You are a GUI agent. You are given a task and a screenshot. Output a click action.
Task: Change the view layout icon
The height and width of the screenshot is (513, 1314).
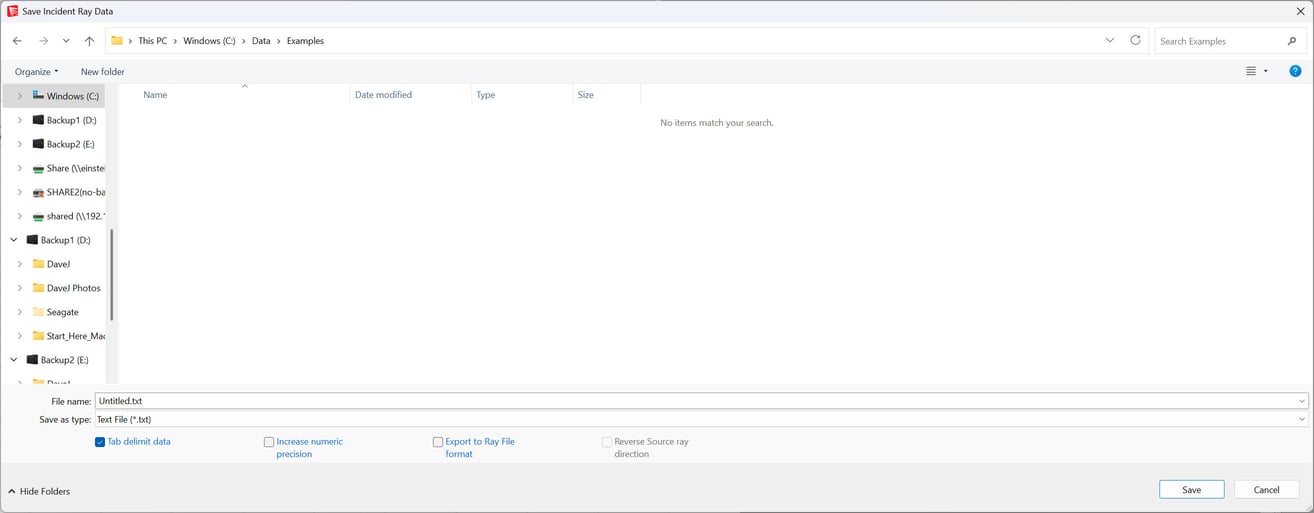[1251, 71]
